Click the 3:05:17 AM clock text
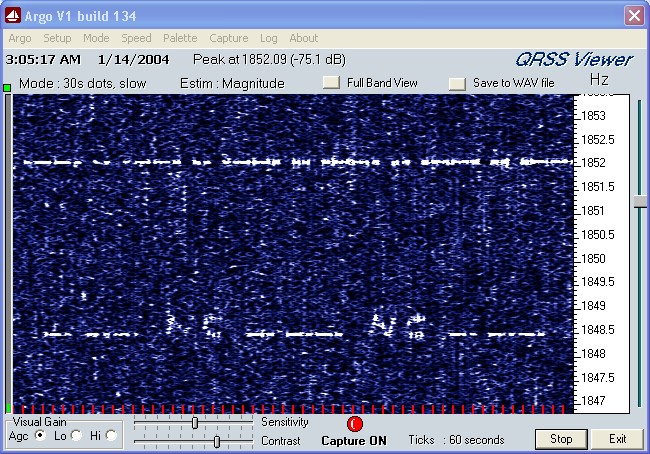The image size is (650, 454). (x=43, y=60)
